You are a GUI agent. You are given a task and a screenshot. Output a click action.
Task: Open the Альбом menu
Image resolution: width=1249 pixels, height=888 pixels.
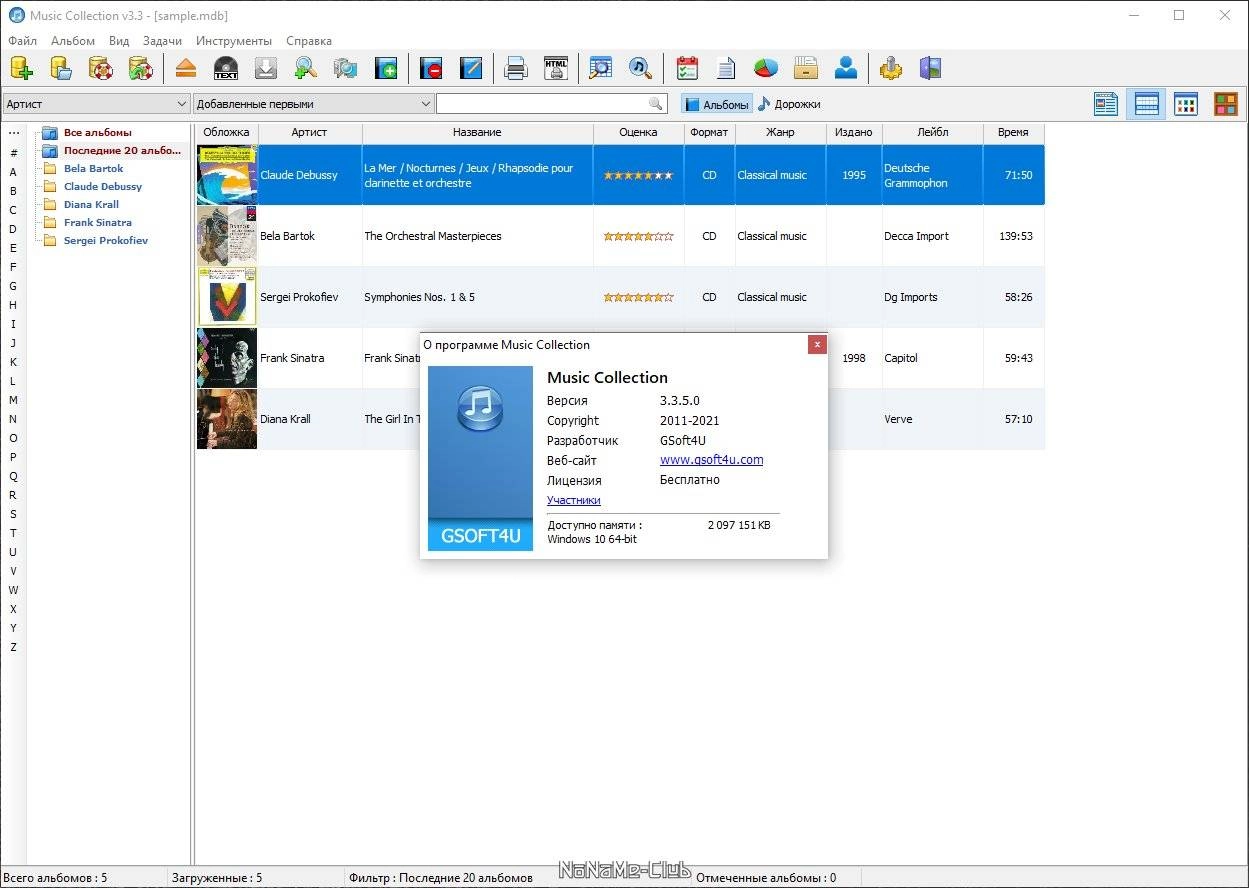[72, 41]
